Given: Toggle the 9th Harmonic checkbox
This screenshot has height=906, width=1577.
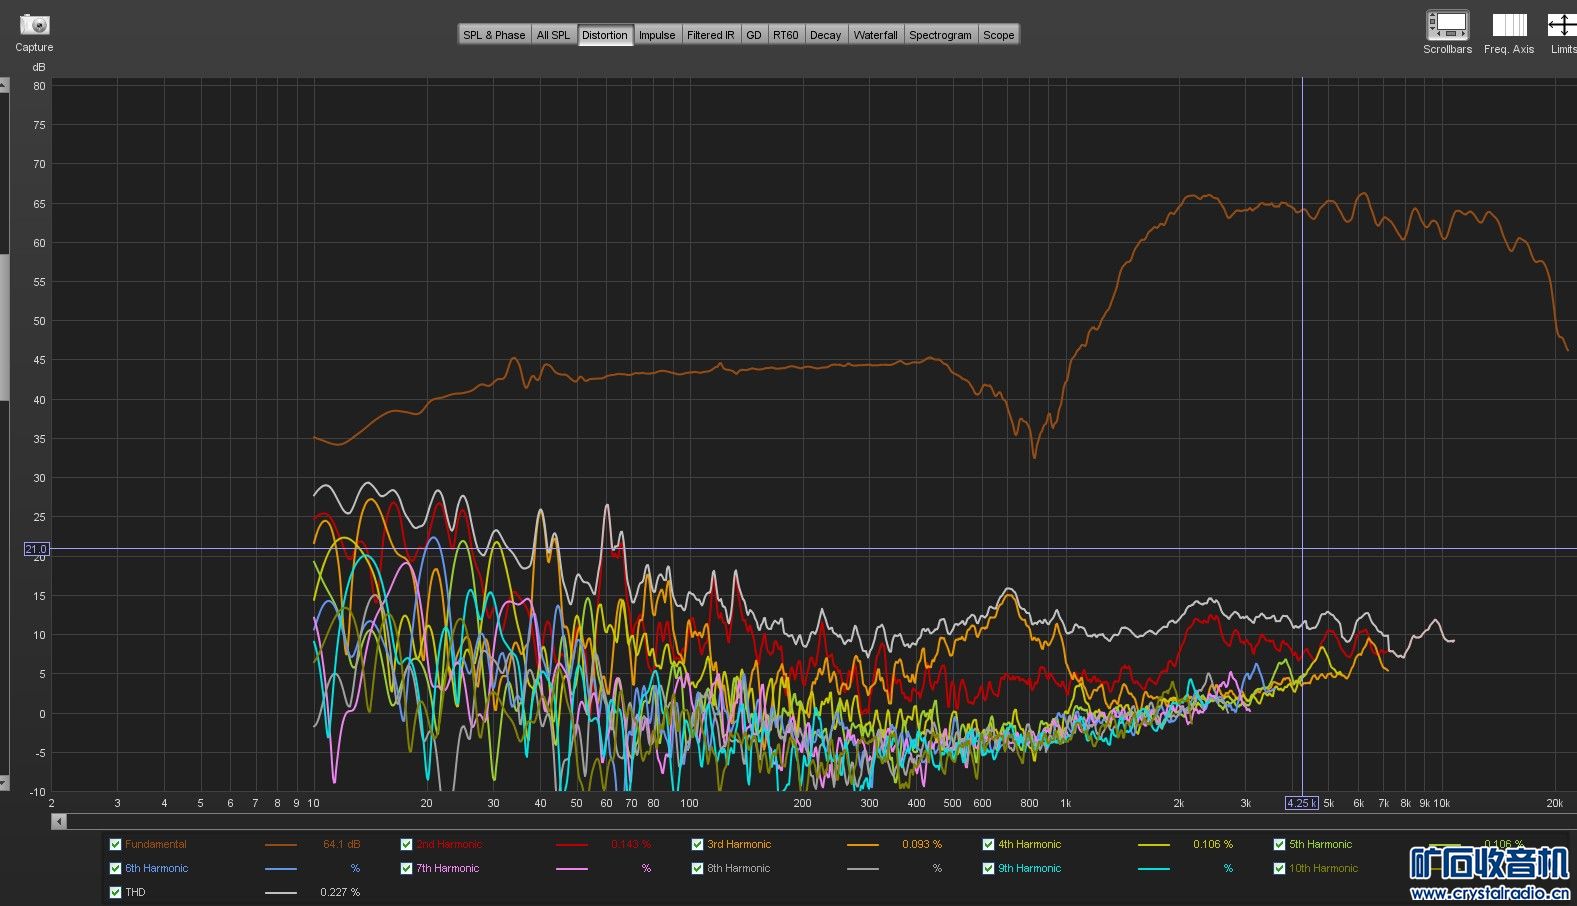Looking at the screenshot, I should [988, 868].
